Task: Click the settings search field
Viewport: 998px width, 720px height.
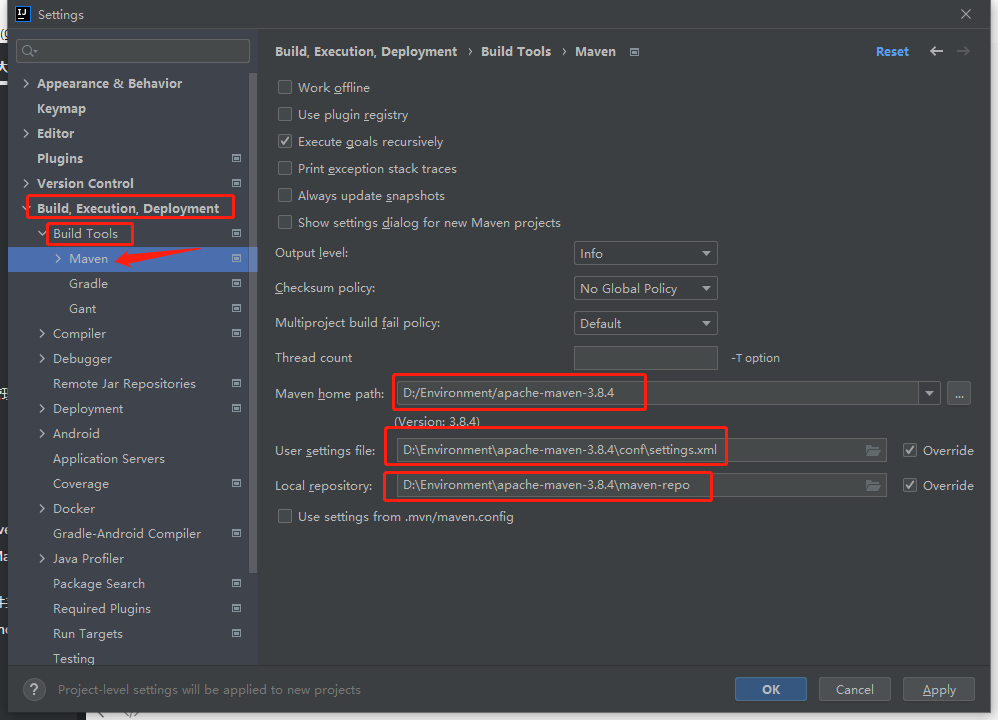Action: coord(134,51)
